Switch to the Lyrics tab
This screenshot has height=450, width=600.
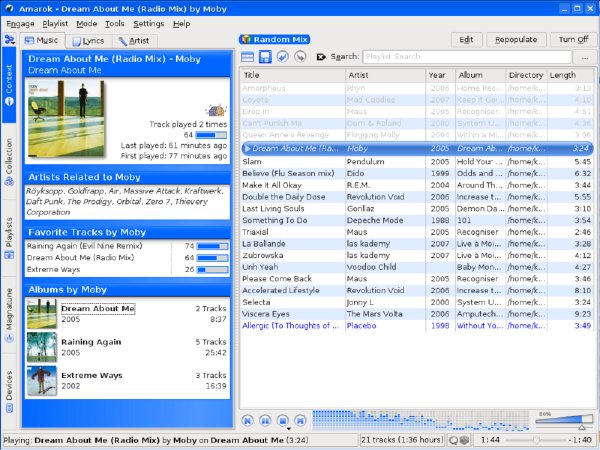(x=89, y=41)
